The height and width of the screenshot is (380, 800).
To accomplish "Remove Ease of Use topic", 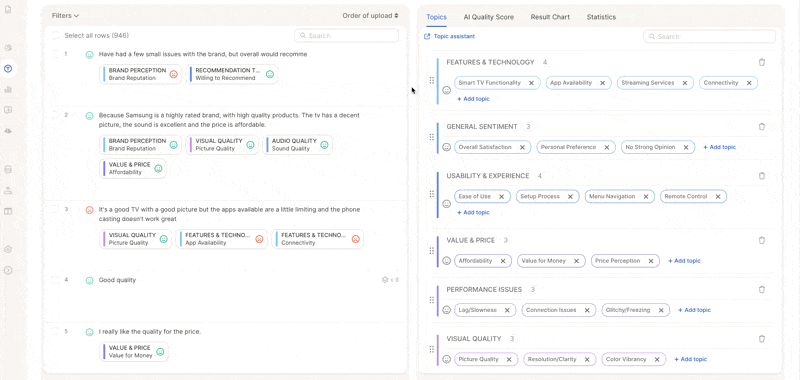I will 501,196.
